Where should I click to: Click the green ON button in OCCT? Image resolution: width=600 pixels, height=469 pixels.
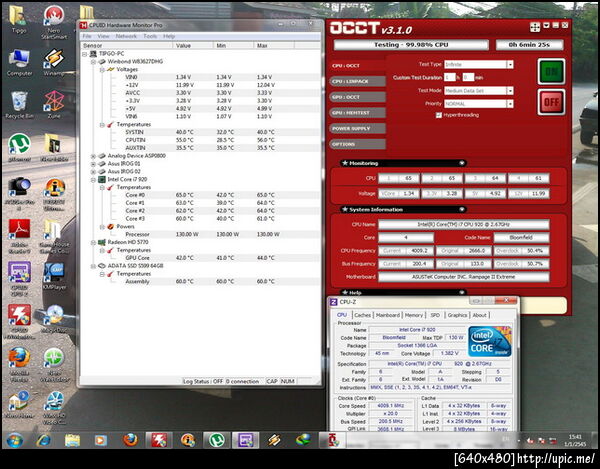(x=551, y=72)
